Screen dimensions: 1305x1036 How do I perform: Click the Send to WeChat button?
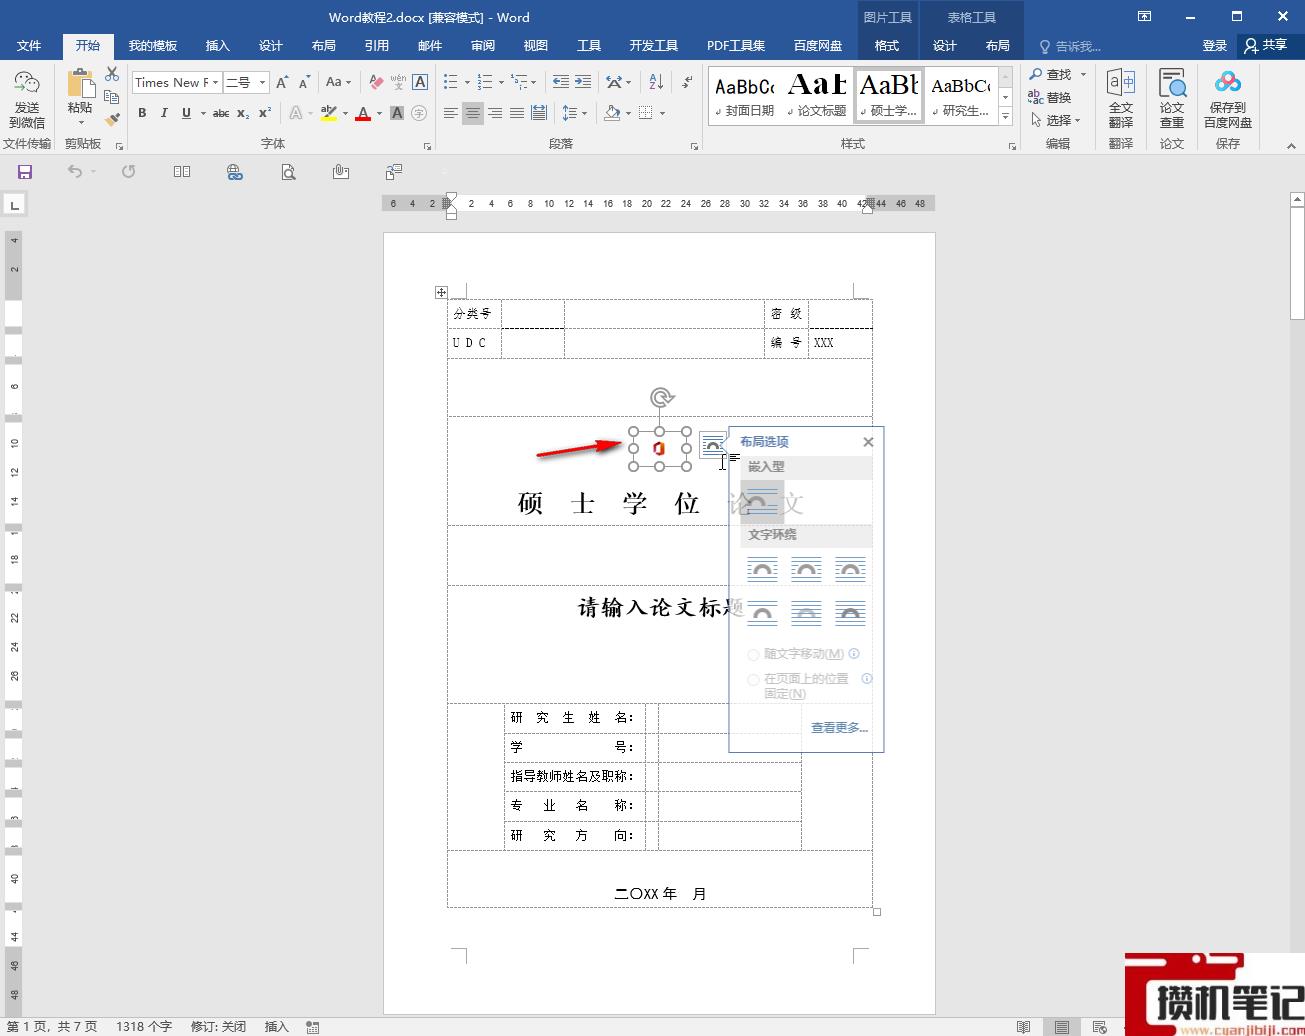pos(27,100)
